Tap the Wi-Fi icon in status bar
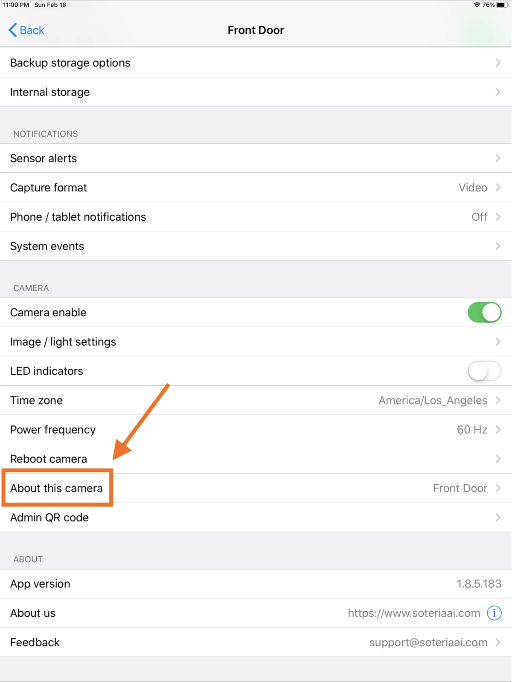Screen dimensions: 512x682 [477, 5]
